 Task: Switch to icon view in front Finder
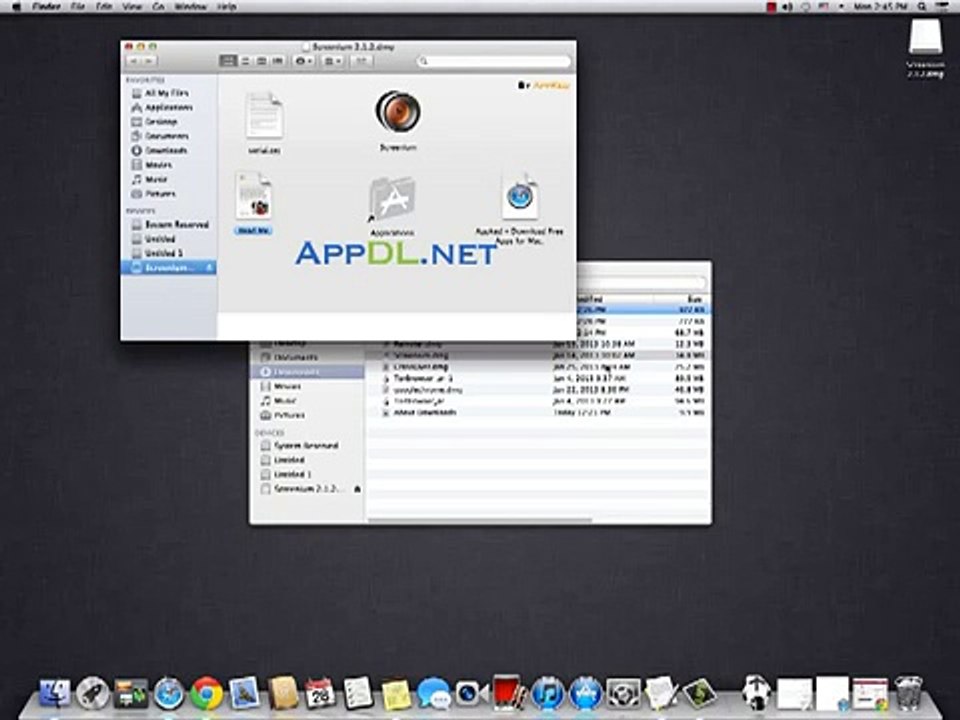(x=228, y=61)
